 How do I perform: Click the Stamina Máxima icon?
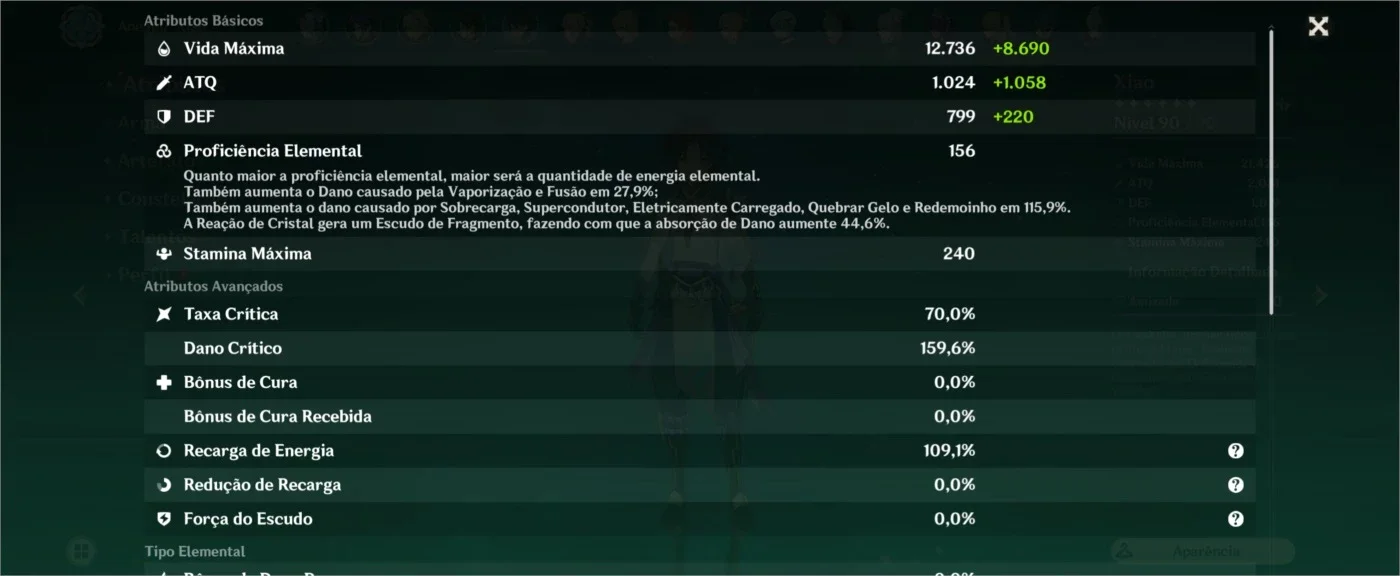point(164,254)
